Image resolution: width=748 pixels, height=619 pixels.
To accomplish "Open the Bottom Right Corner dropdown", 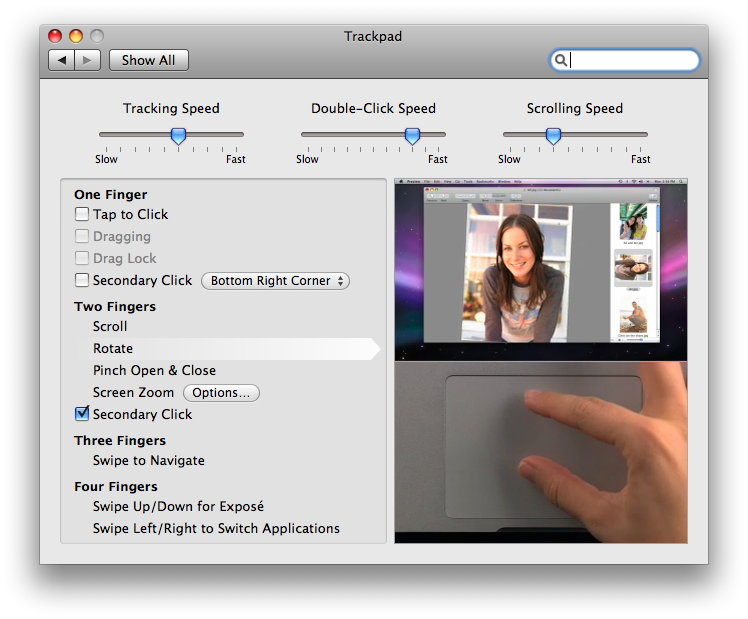I will pos(275,281).
